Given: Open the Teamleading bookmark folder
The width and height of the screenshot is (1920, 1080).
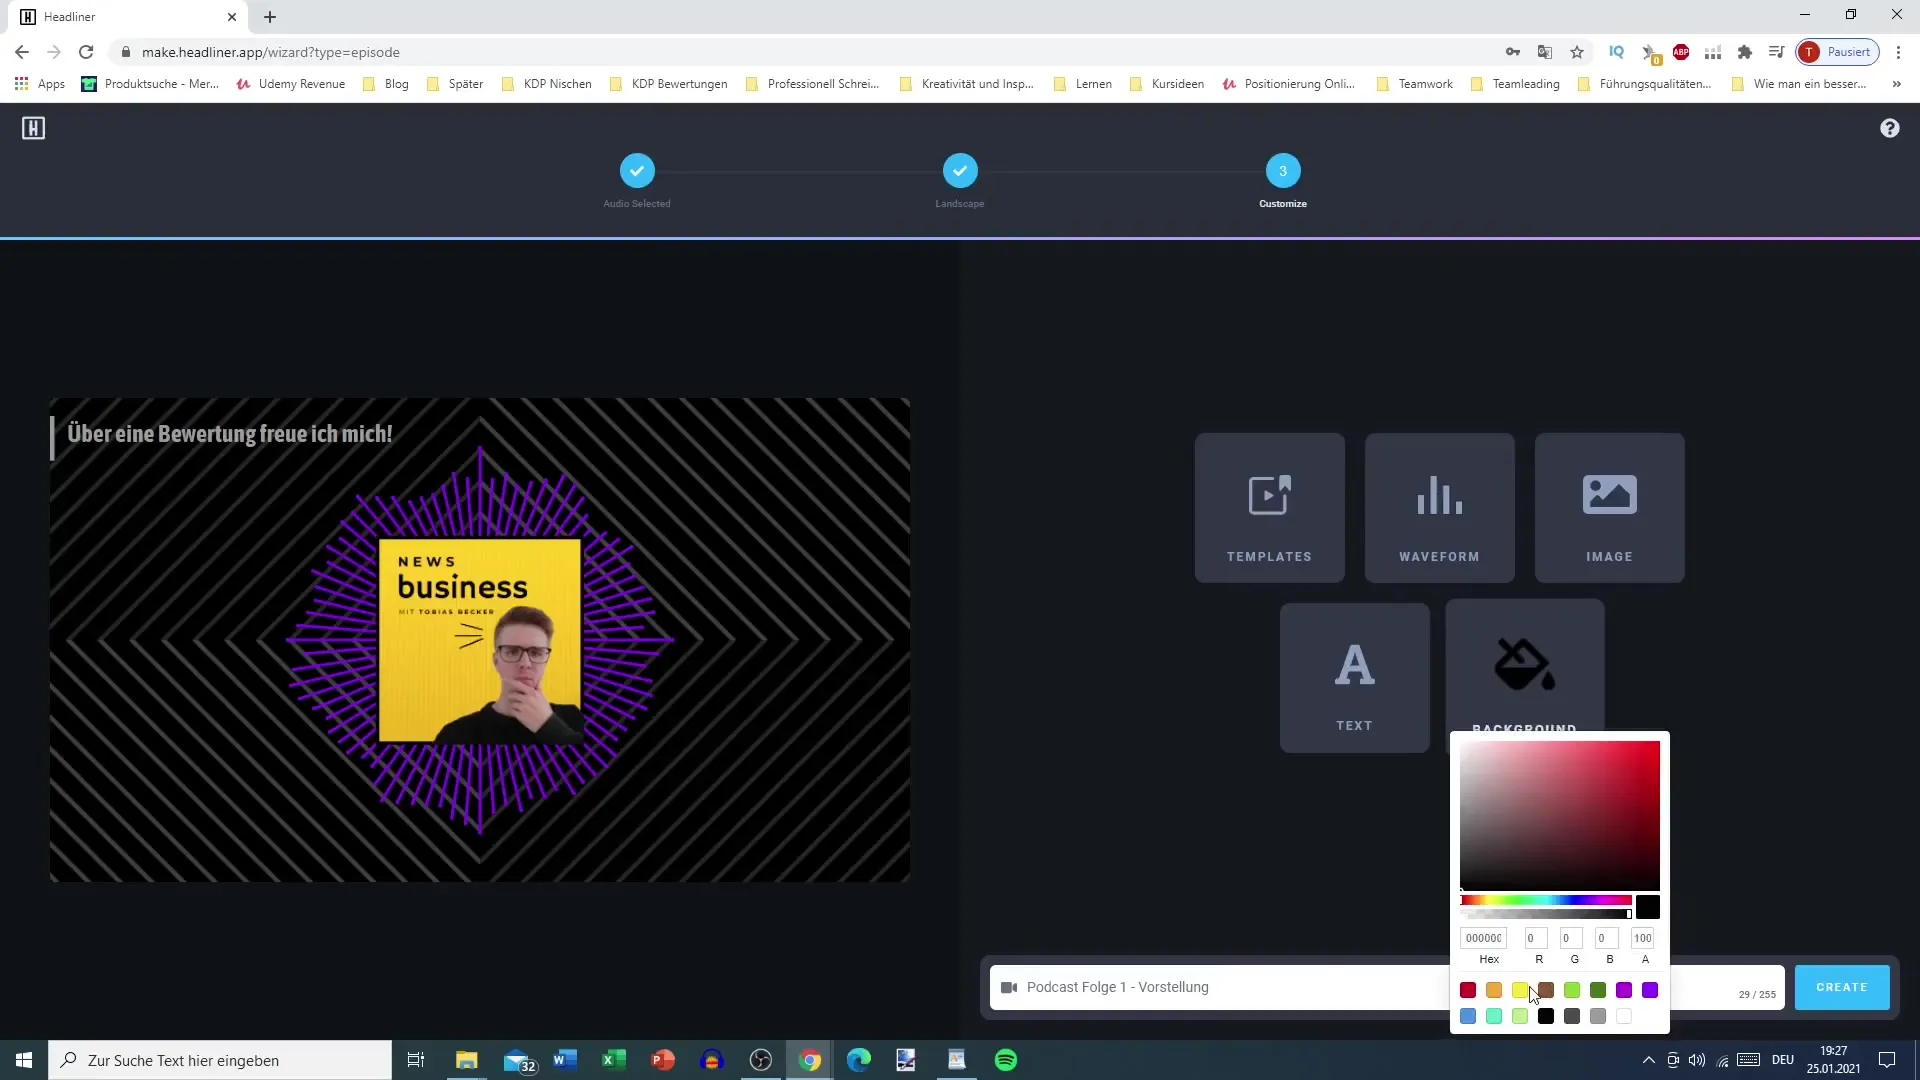Looking at the screenshot, I should [x=1516, y=84].
